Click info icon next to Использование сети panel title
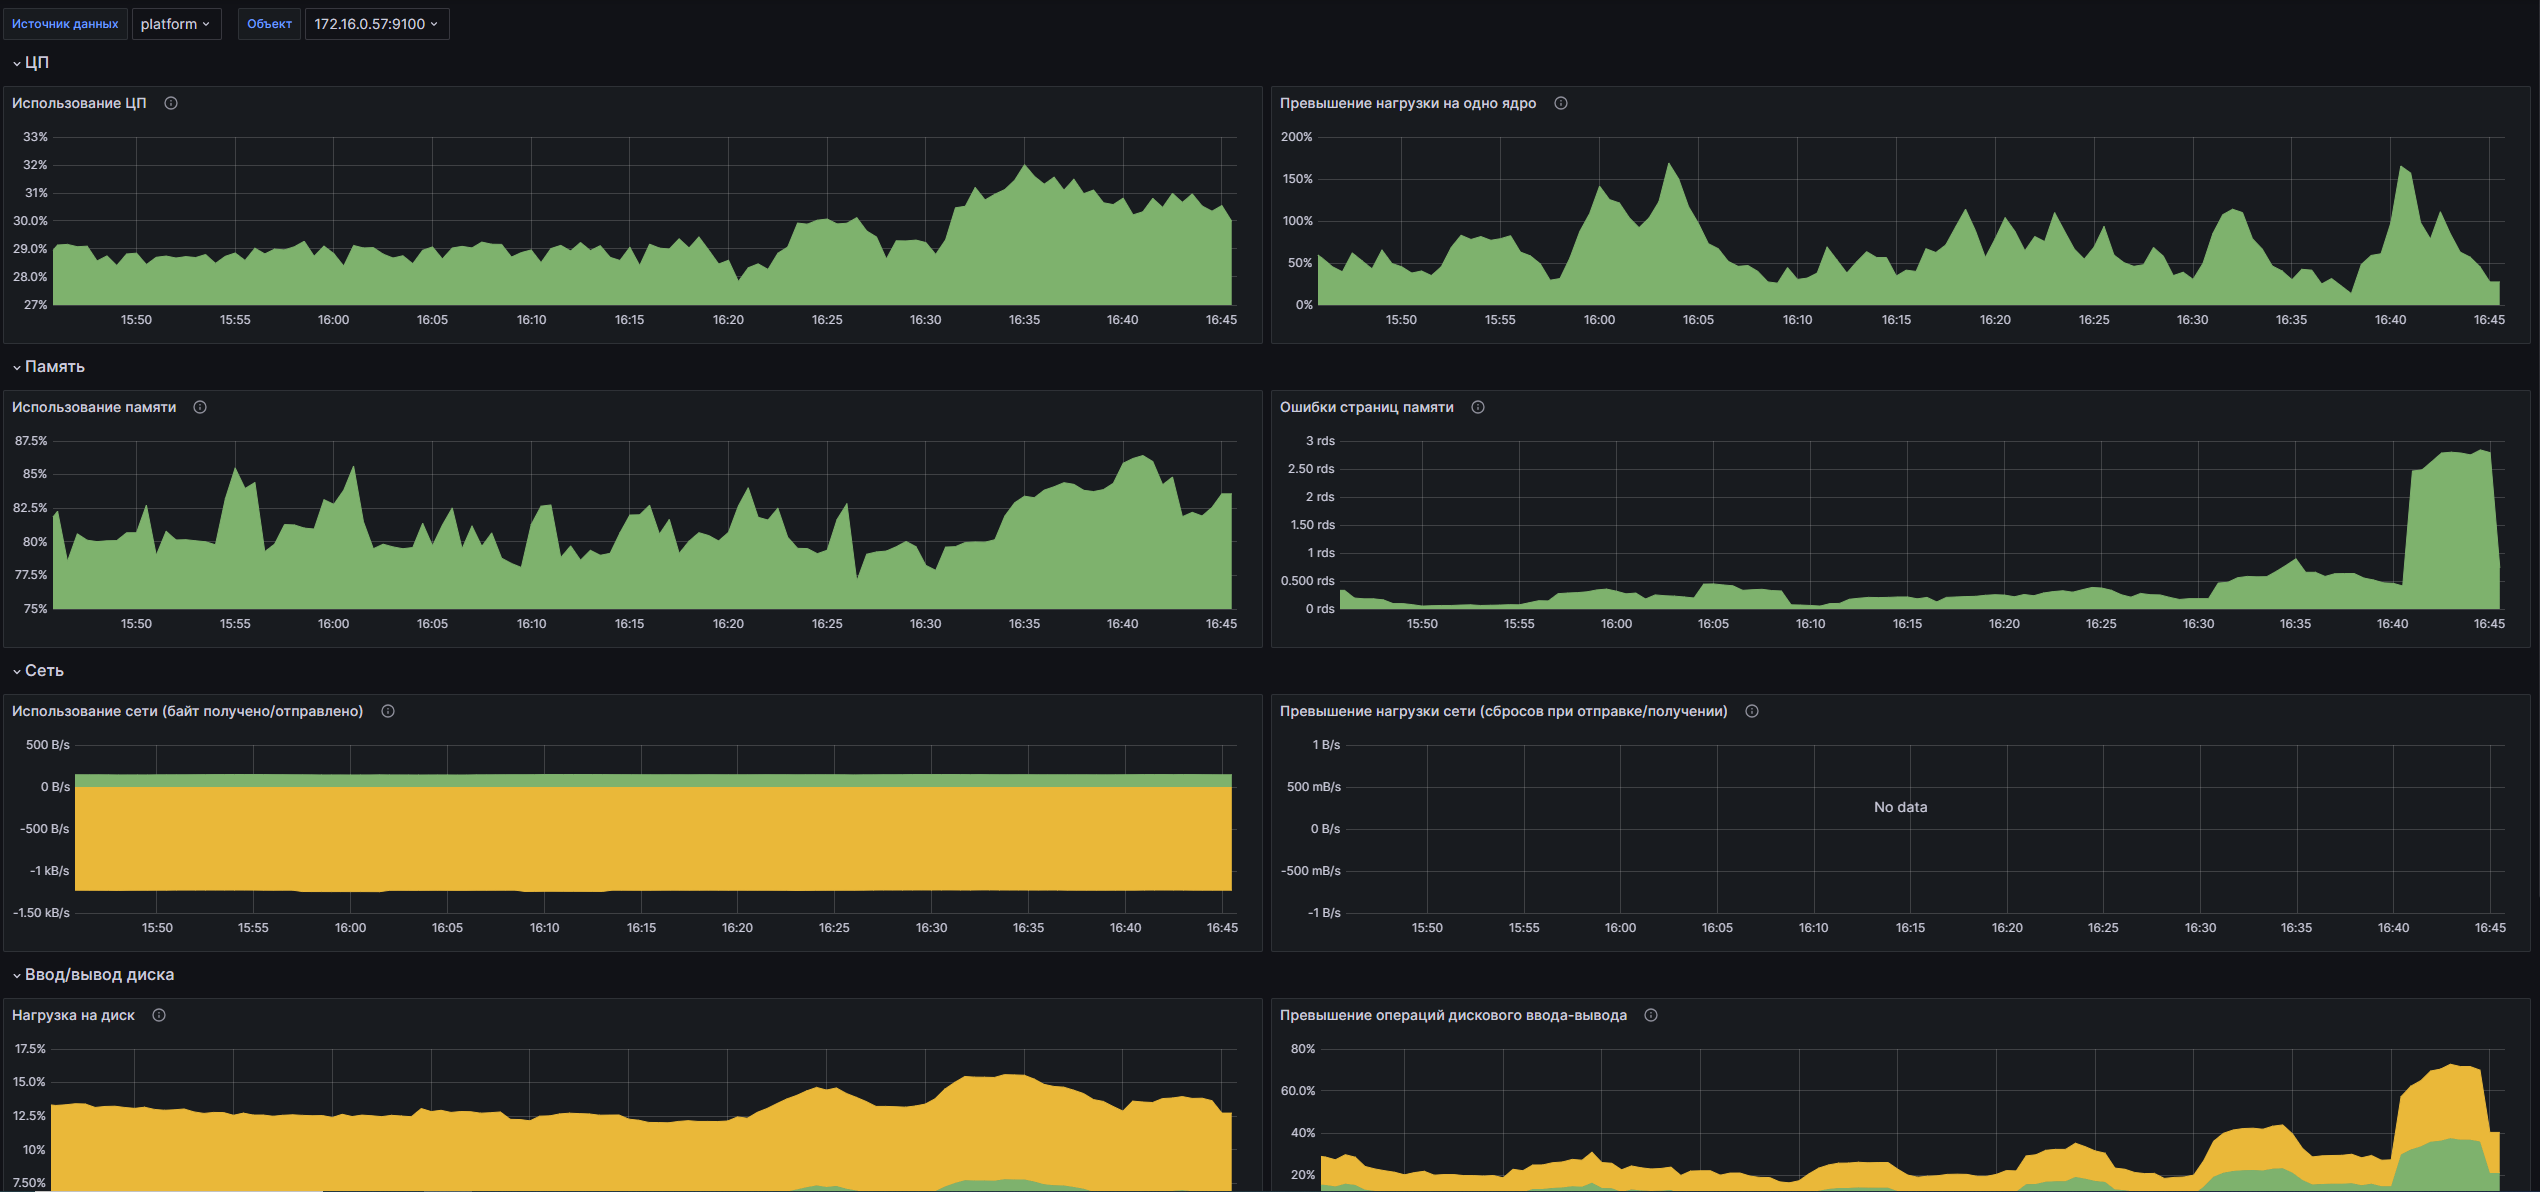Screen dimensions: 2540x1192 tap(388, 711)
